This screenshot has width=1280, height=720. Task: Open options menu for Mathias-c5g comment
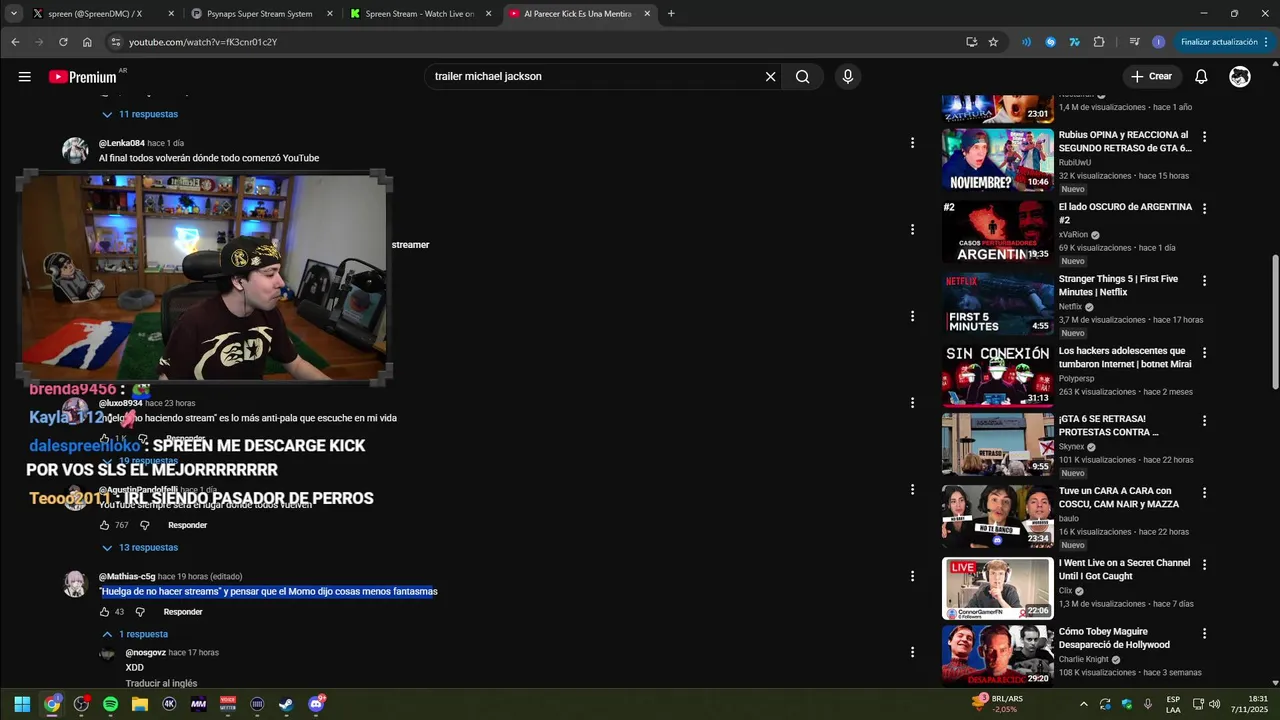pyautogui.click(x=912, y=576)
